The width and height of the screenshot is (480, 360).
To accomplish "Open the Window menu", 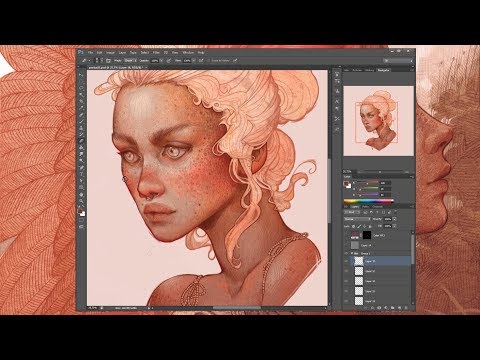I will coord(188,53).
